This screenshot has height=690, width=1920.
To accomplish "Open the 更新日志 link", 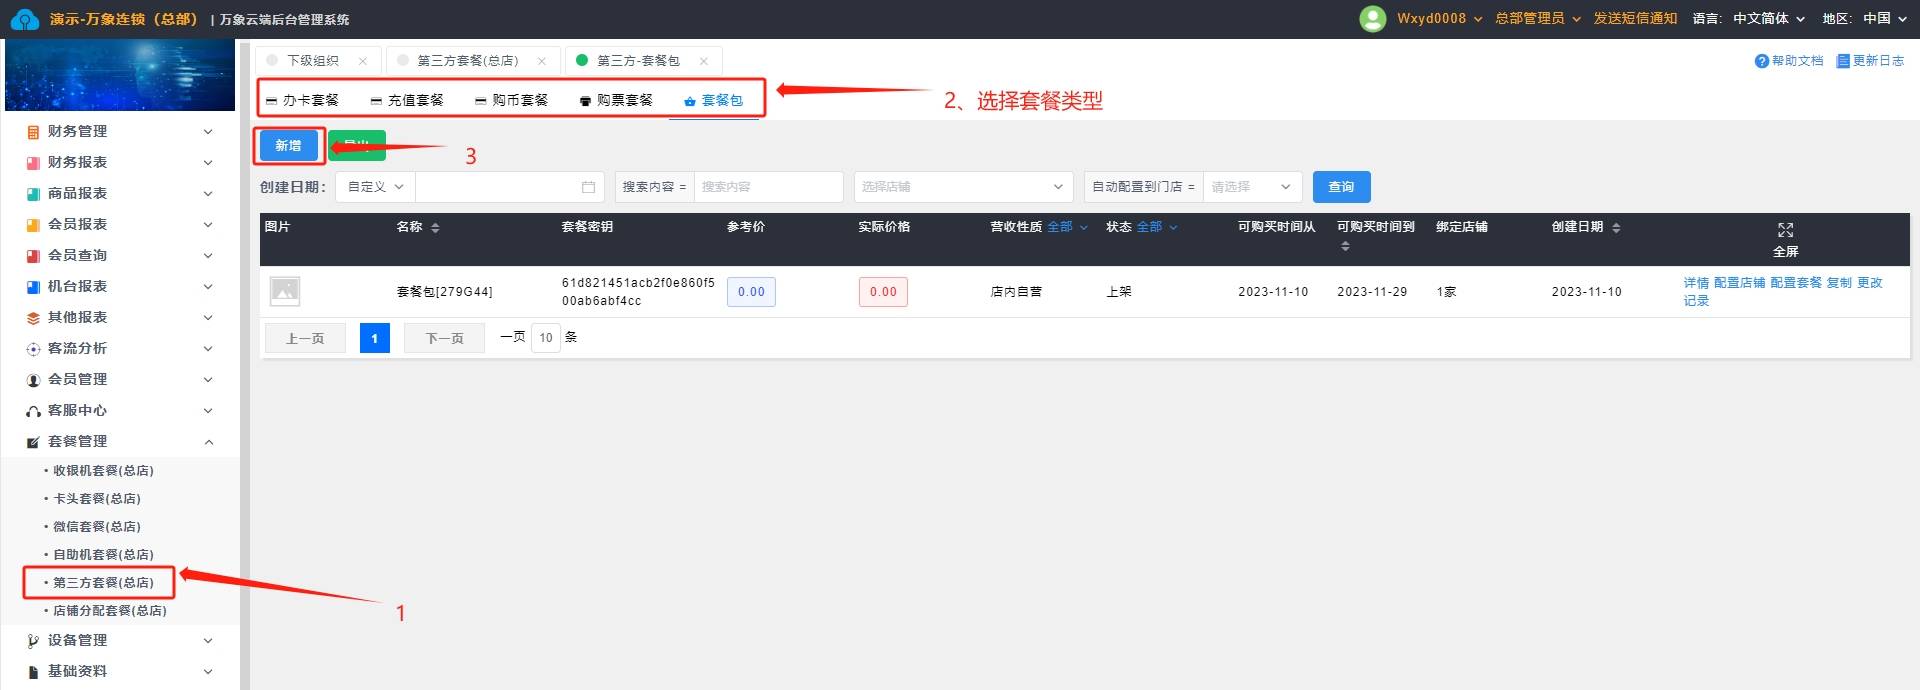I will [1870, 61].
